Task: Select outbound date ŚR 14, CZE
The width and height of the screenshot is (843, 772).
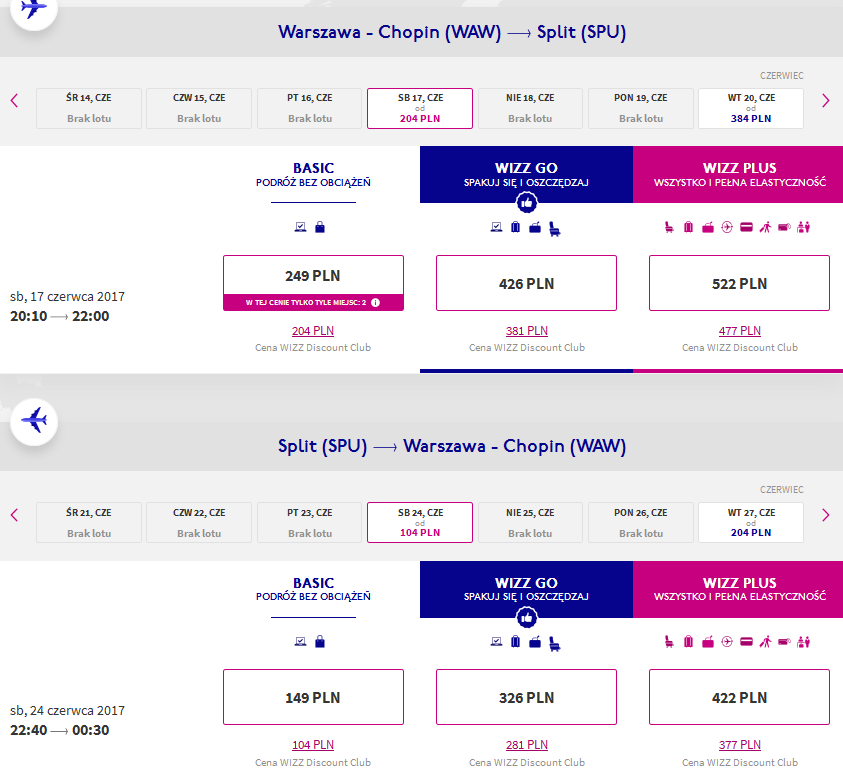Action: pyautogui.click(x=89, y=108)
